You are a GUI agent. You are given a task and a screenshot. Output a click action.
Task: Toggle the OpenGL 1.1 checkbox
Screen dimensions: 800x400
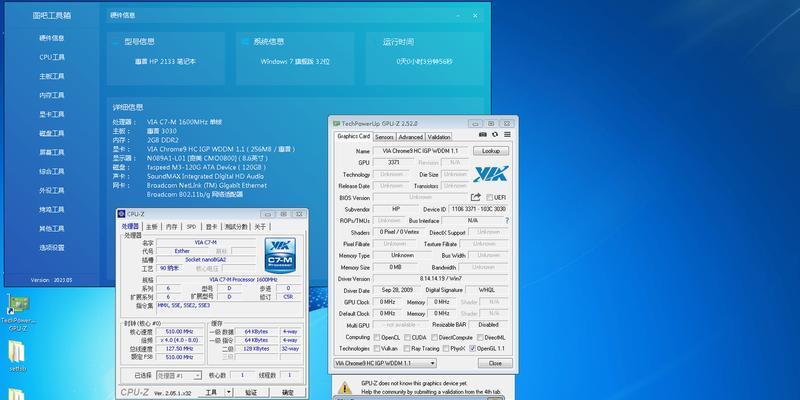pyautogui.click(x=472, y=348)
